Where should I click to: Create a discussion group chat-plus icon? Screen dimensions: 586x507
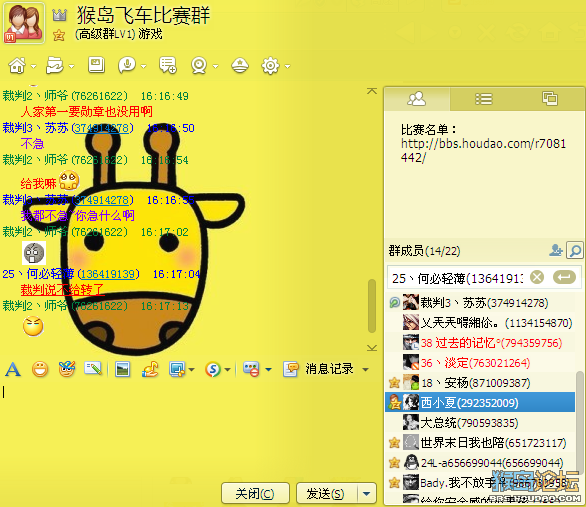[x=167, y=66]
